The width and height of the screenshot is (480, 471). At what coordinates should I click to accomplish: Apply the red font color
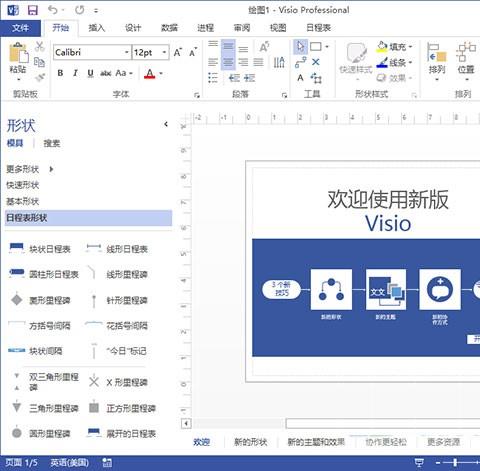click(150, 73)
